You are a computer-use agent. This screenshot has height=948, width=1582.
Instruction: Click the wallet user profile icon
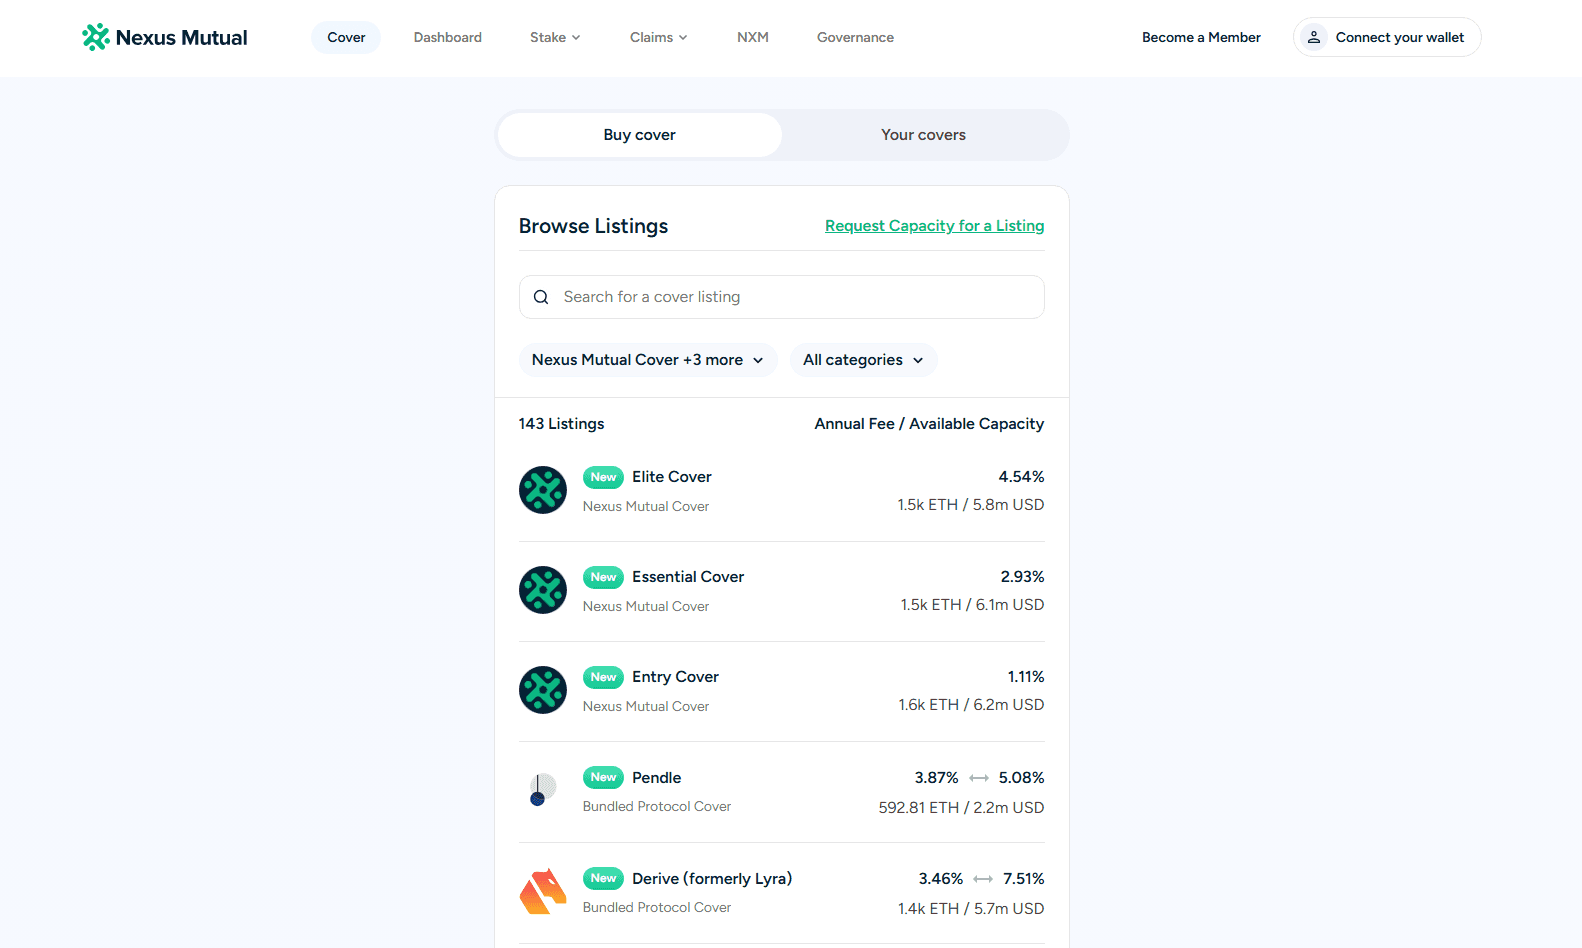(x=1314, y=37)
